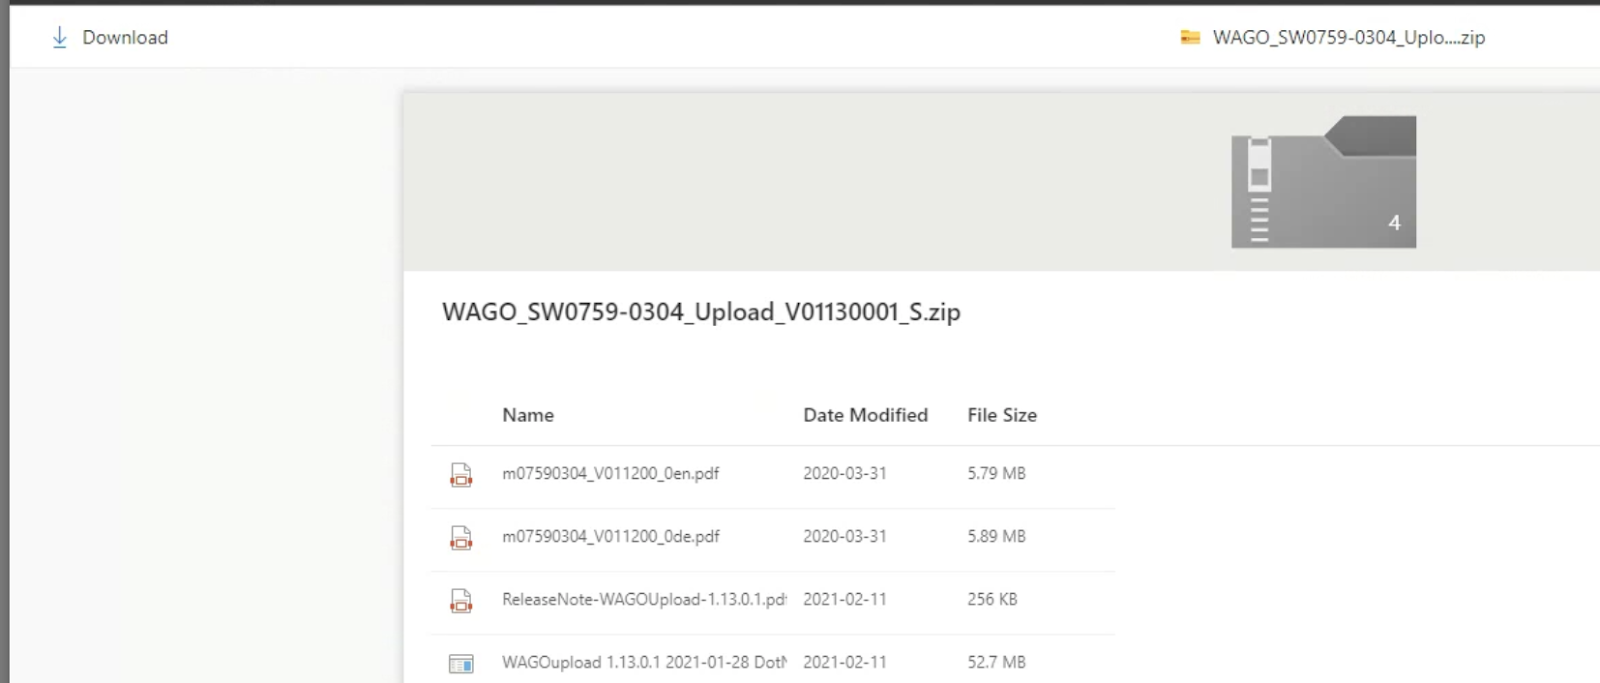The width and height of the screenshot is (1600, 683).
Task: Click the download arrow icon
Action: click(x=60, y=38)
